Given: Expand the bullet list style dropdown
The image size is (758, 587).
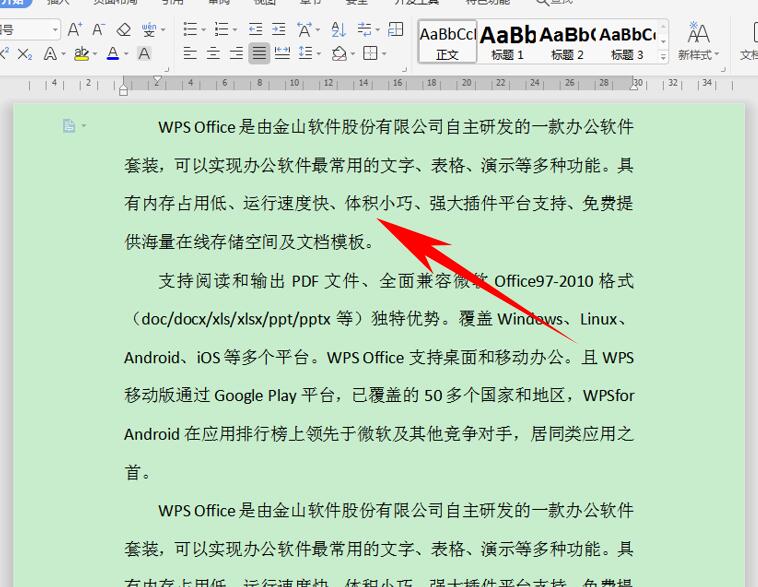Looking at the screenshot, I should click(204, 30).
